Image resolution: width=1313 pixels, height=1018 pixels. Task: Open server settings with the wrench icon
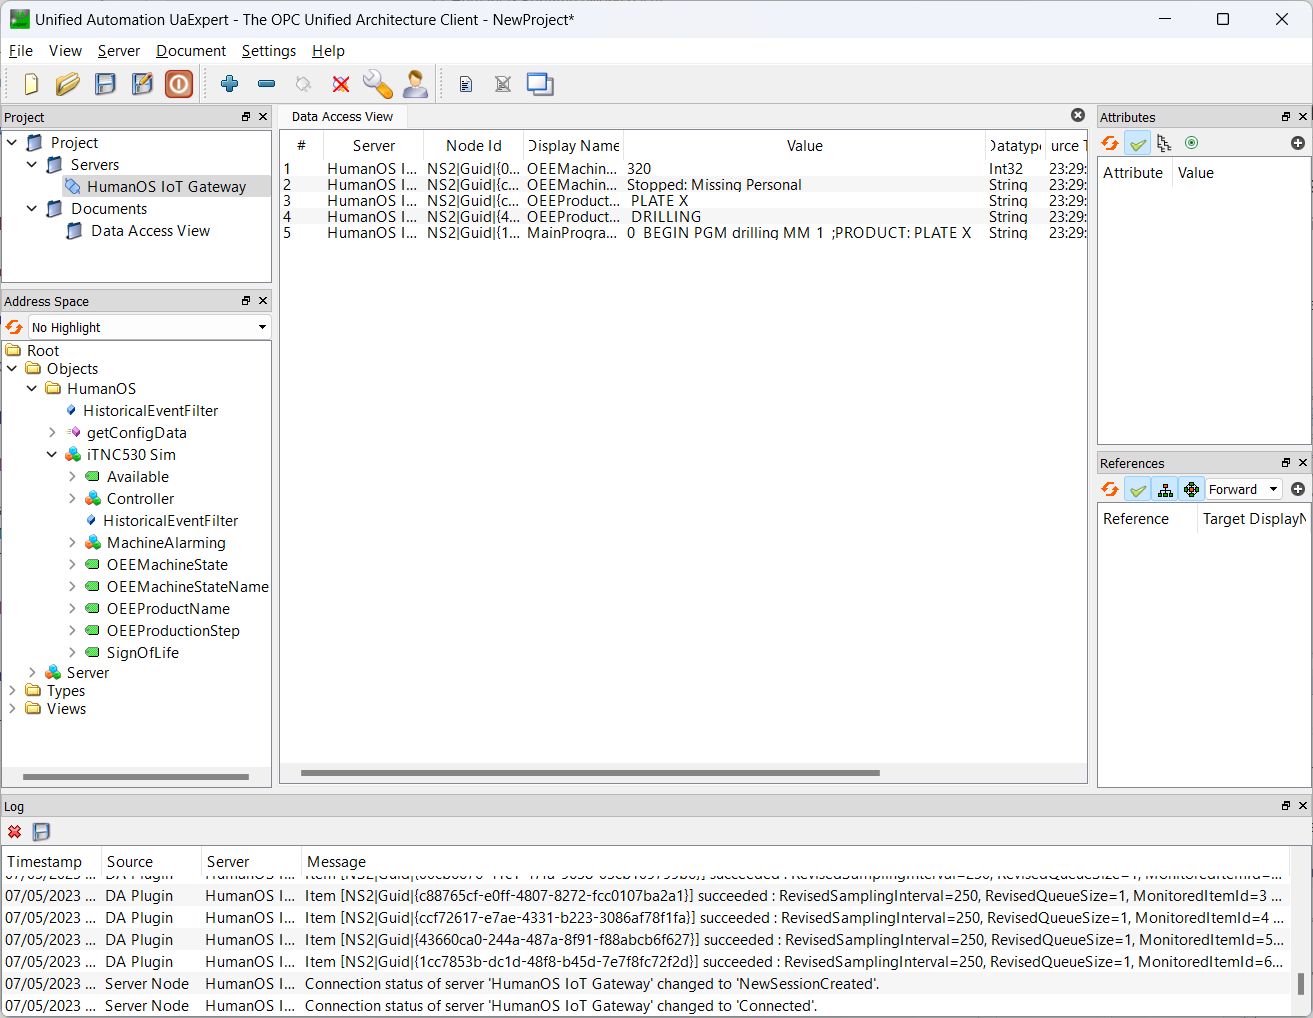377,84
